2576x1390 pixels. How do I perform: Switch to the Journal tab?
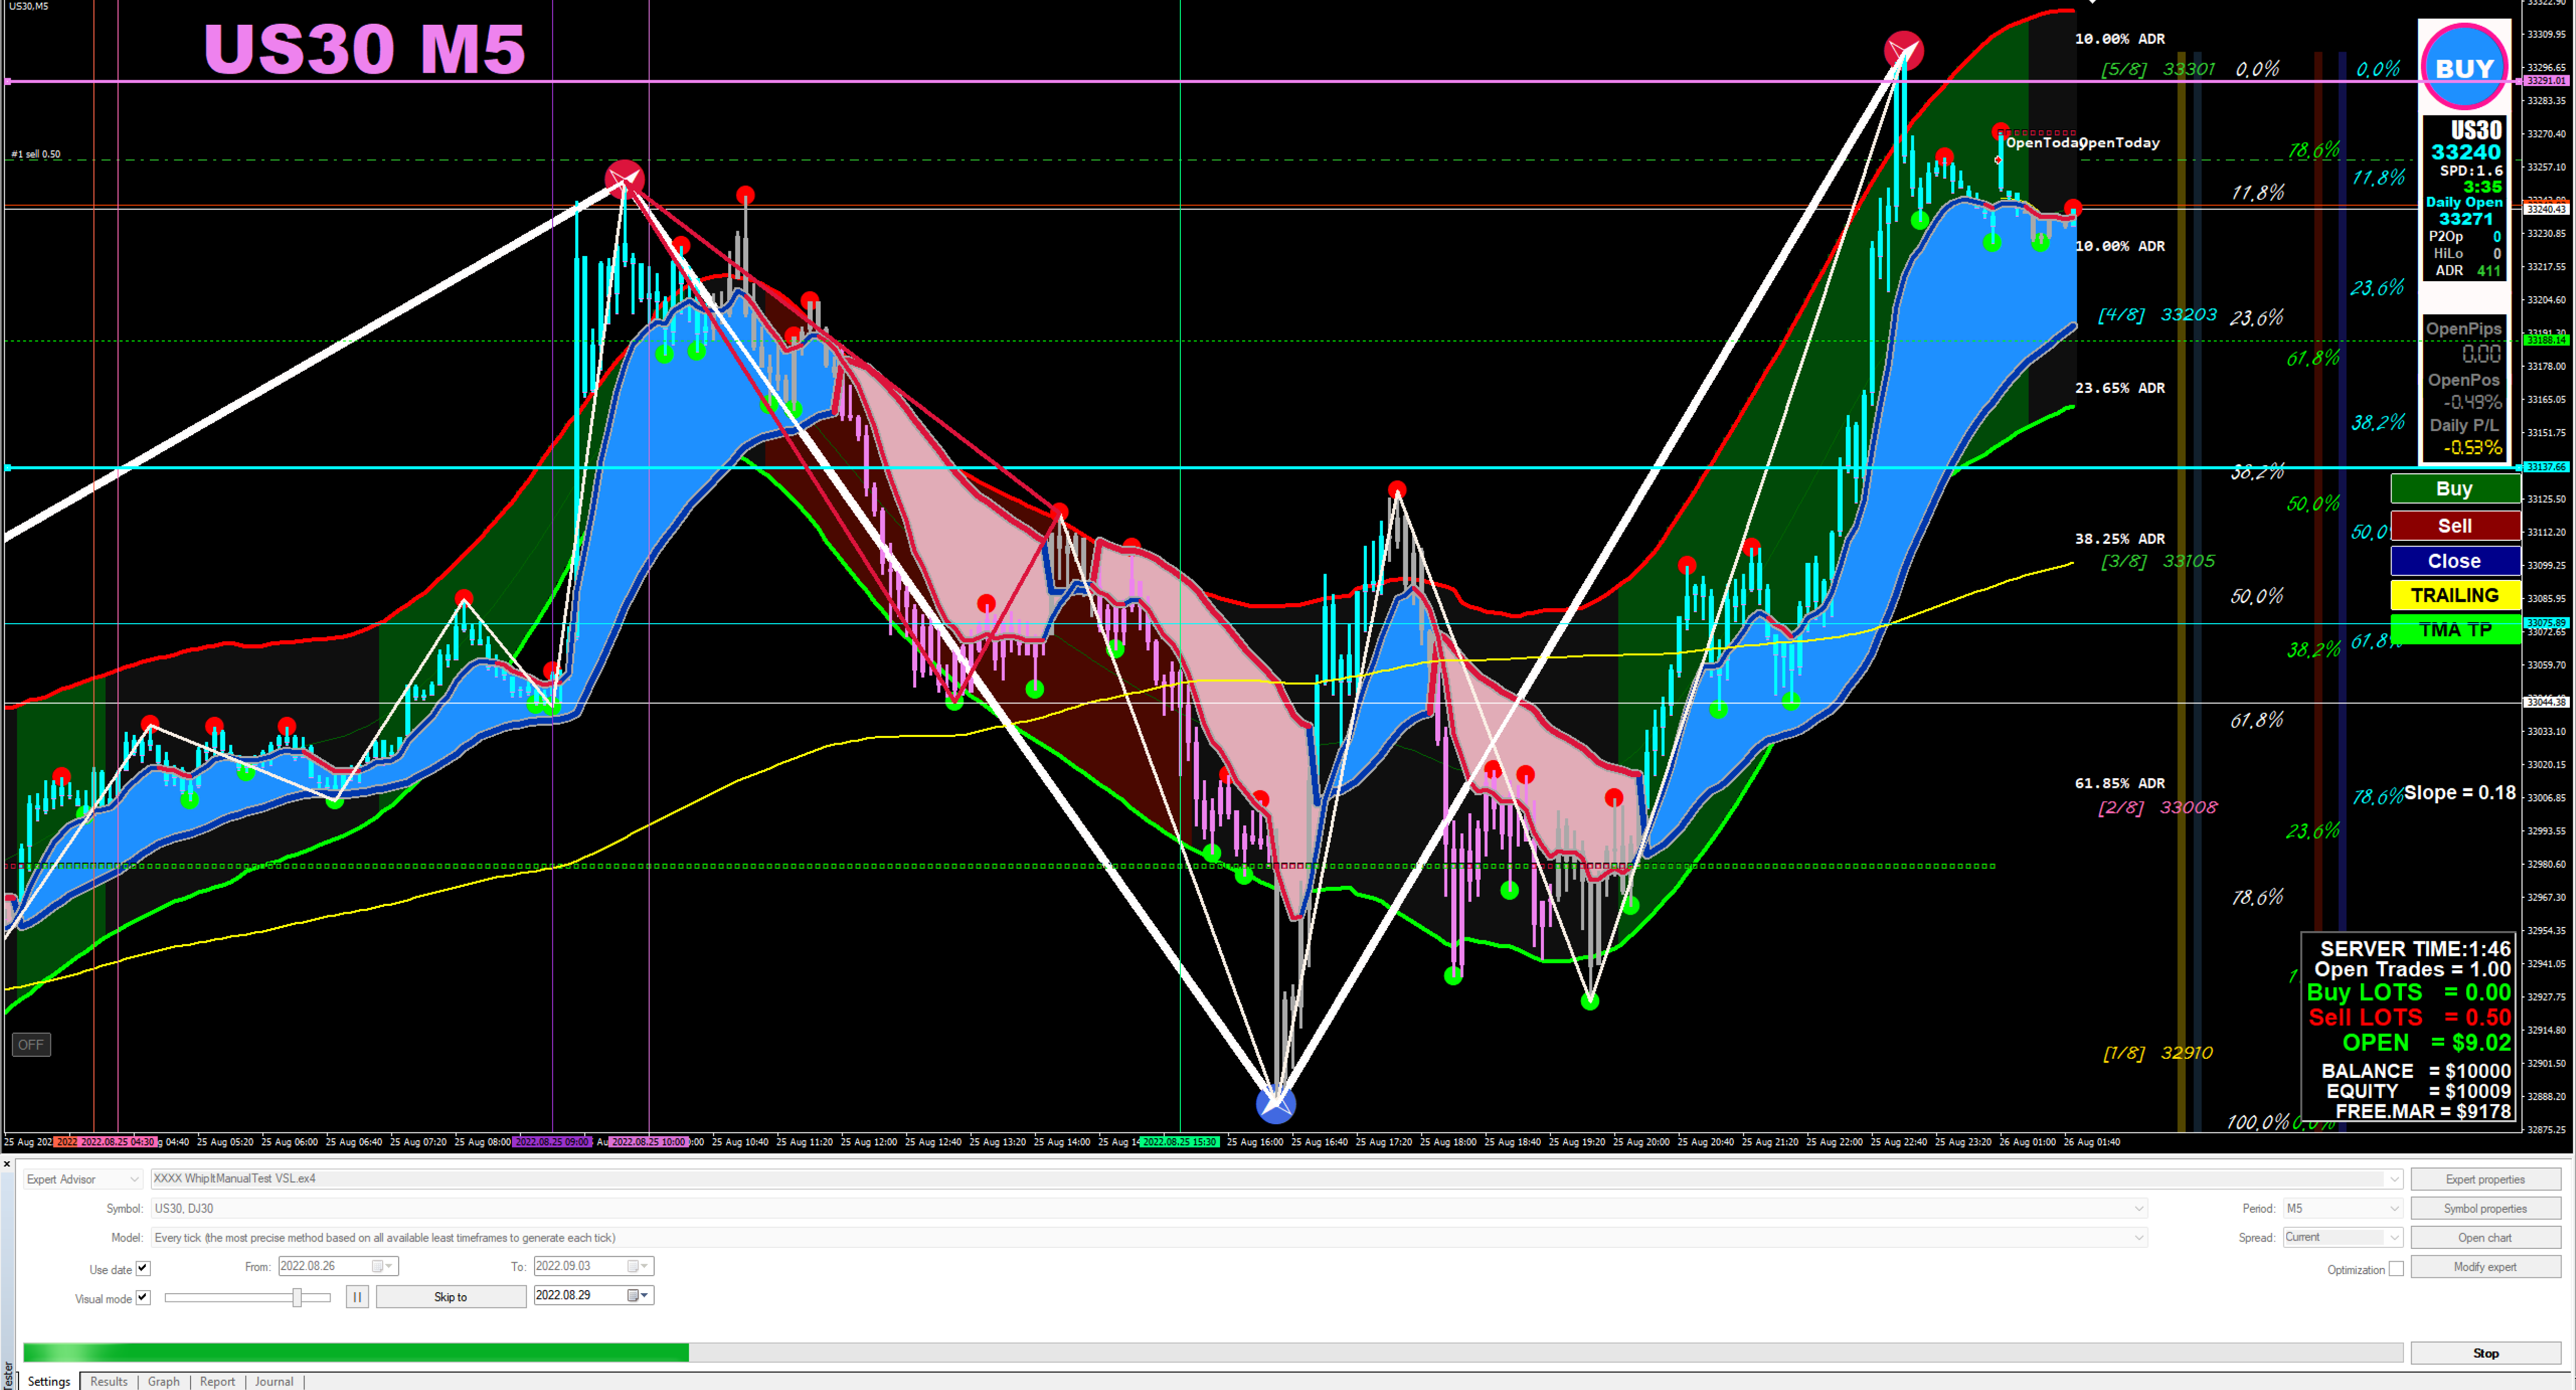[x=274, y=1381]
